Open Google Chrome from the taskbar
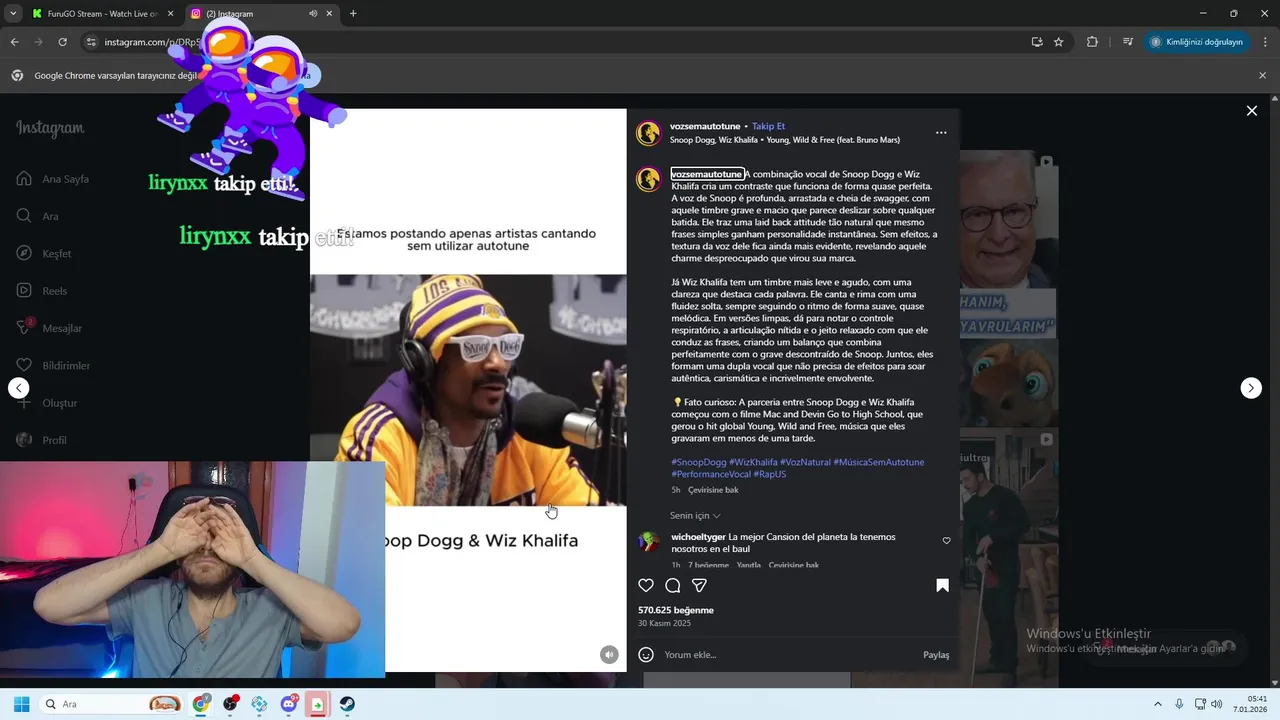1280x720 pixels. (201, 704)
